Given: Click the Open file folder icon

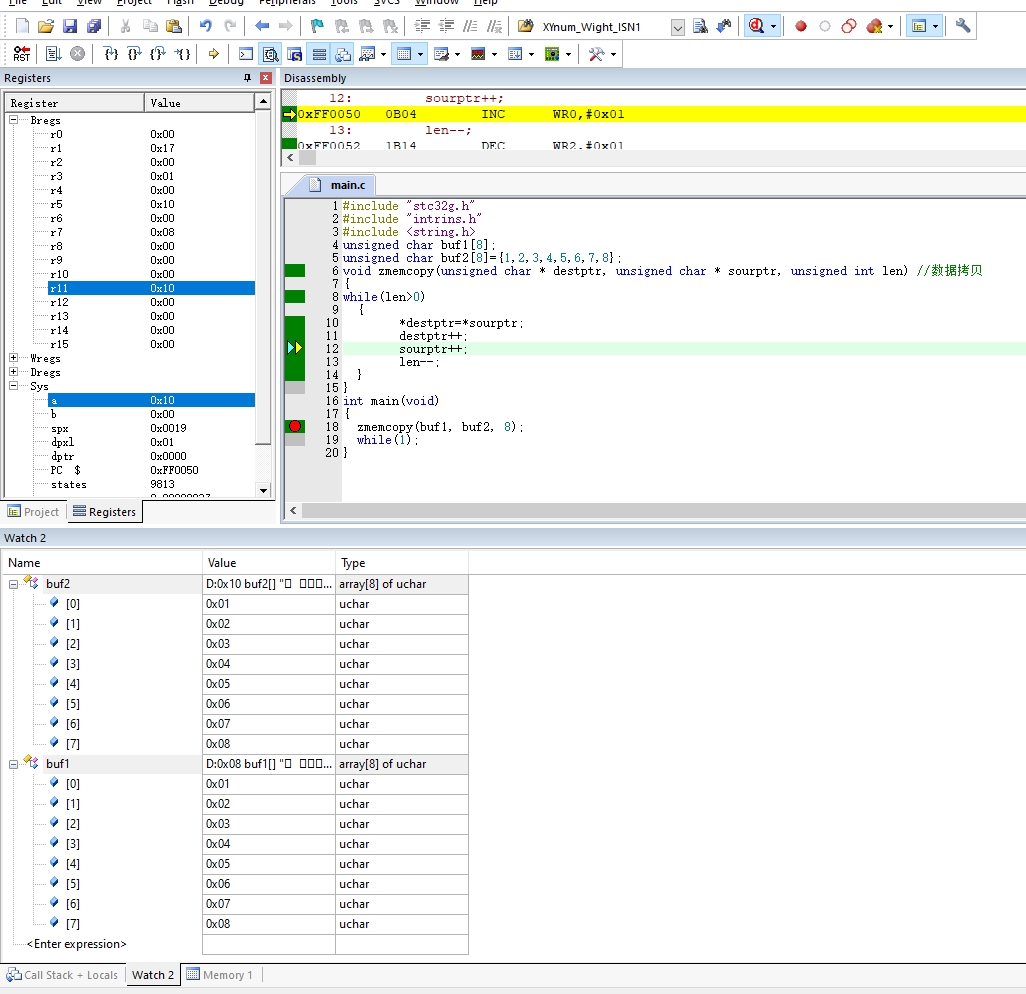Looking at the screenshot, I should (x=46, y=26).
